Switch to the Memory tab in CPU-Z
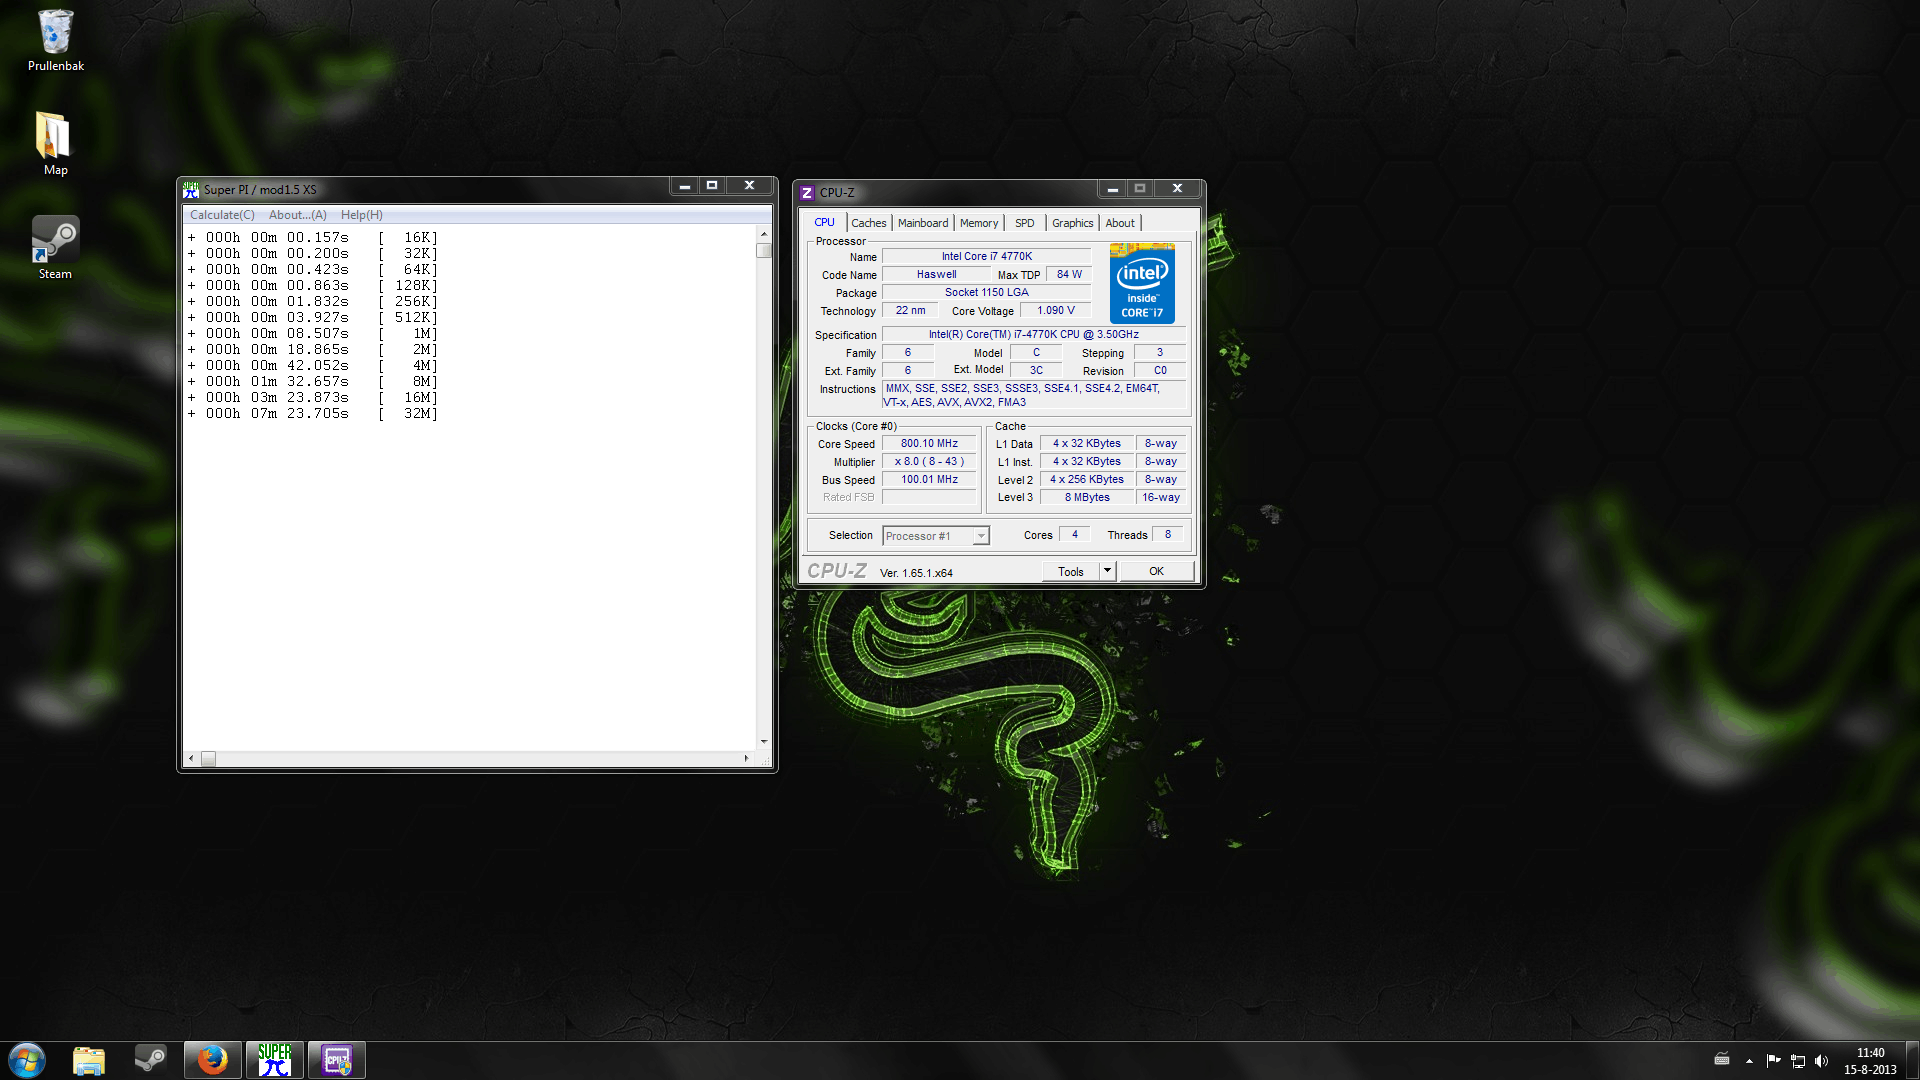The image size is (1920, 1080). pyautogui.click(x=978, y=223)
